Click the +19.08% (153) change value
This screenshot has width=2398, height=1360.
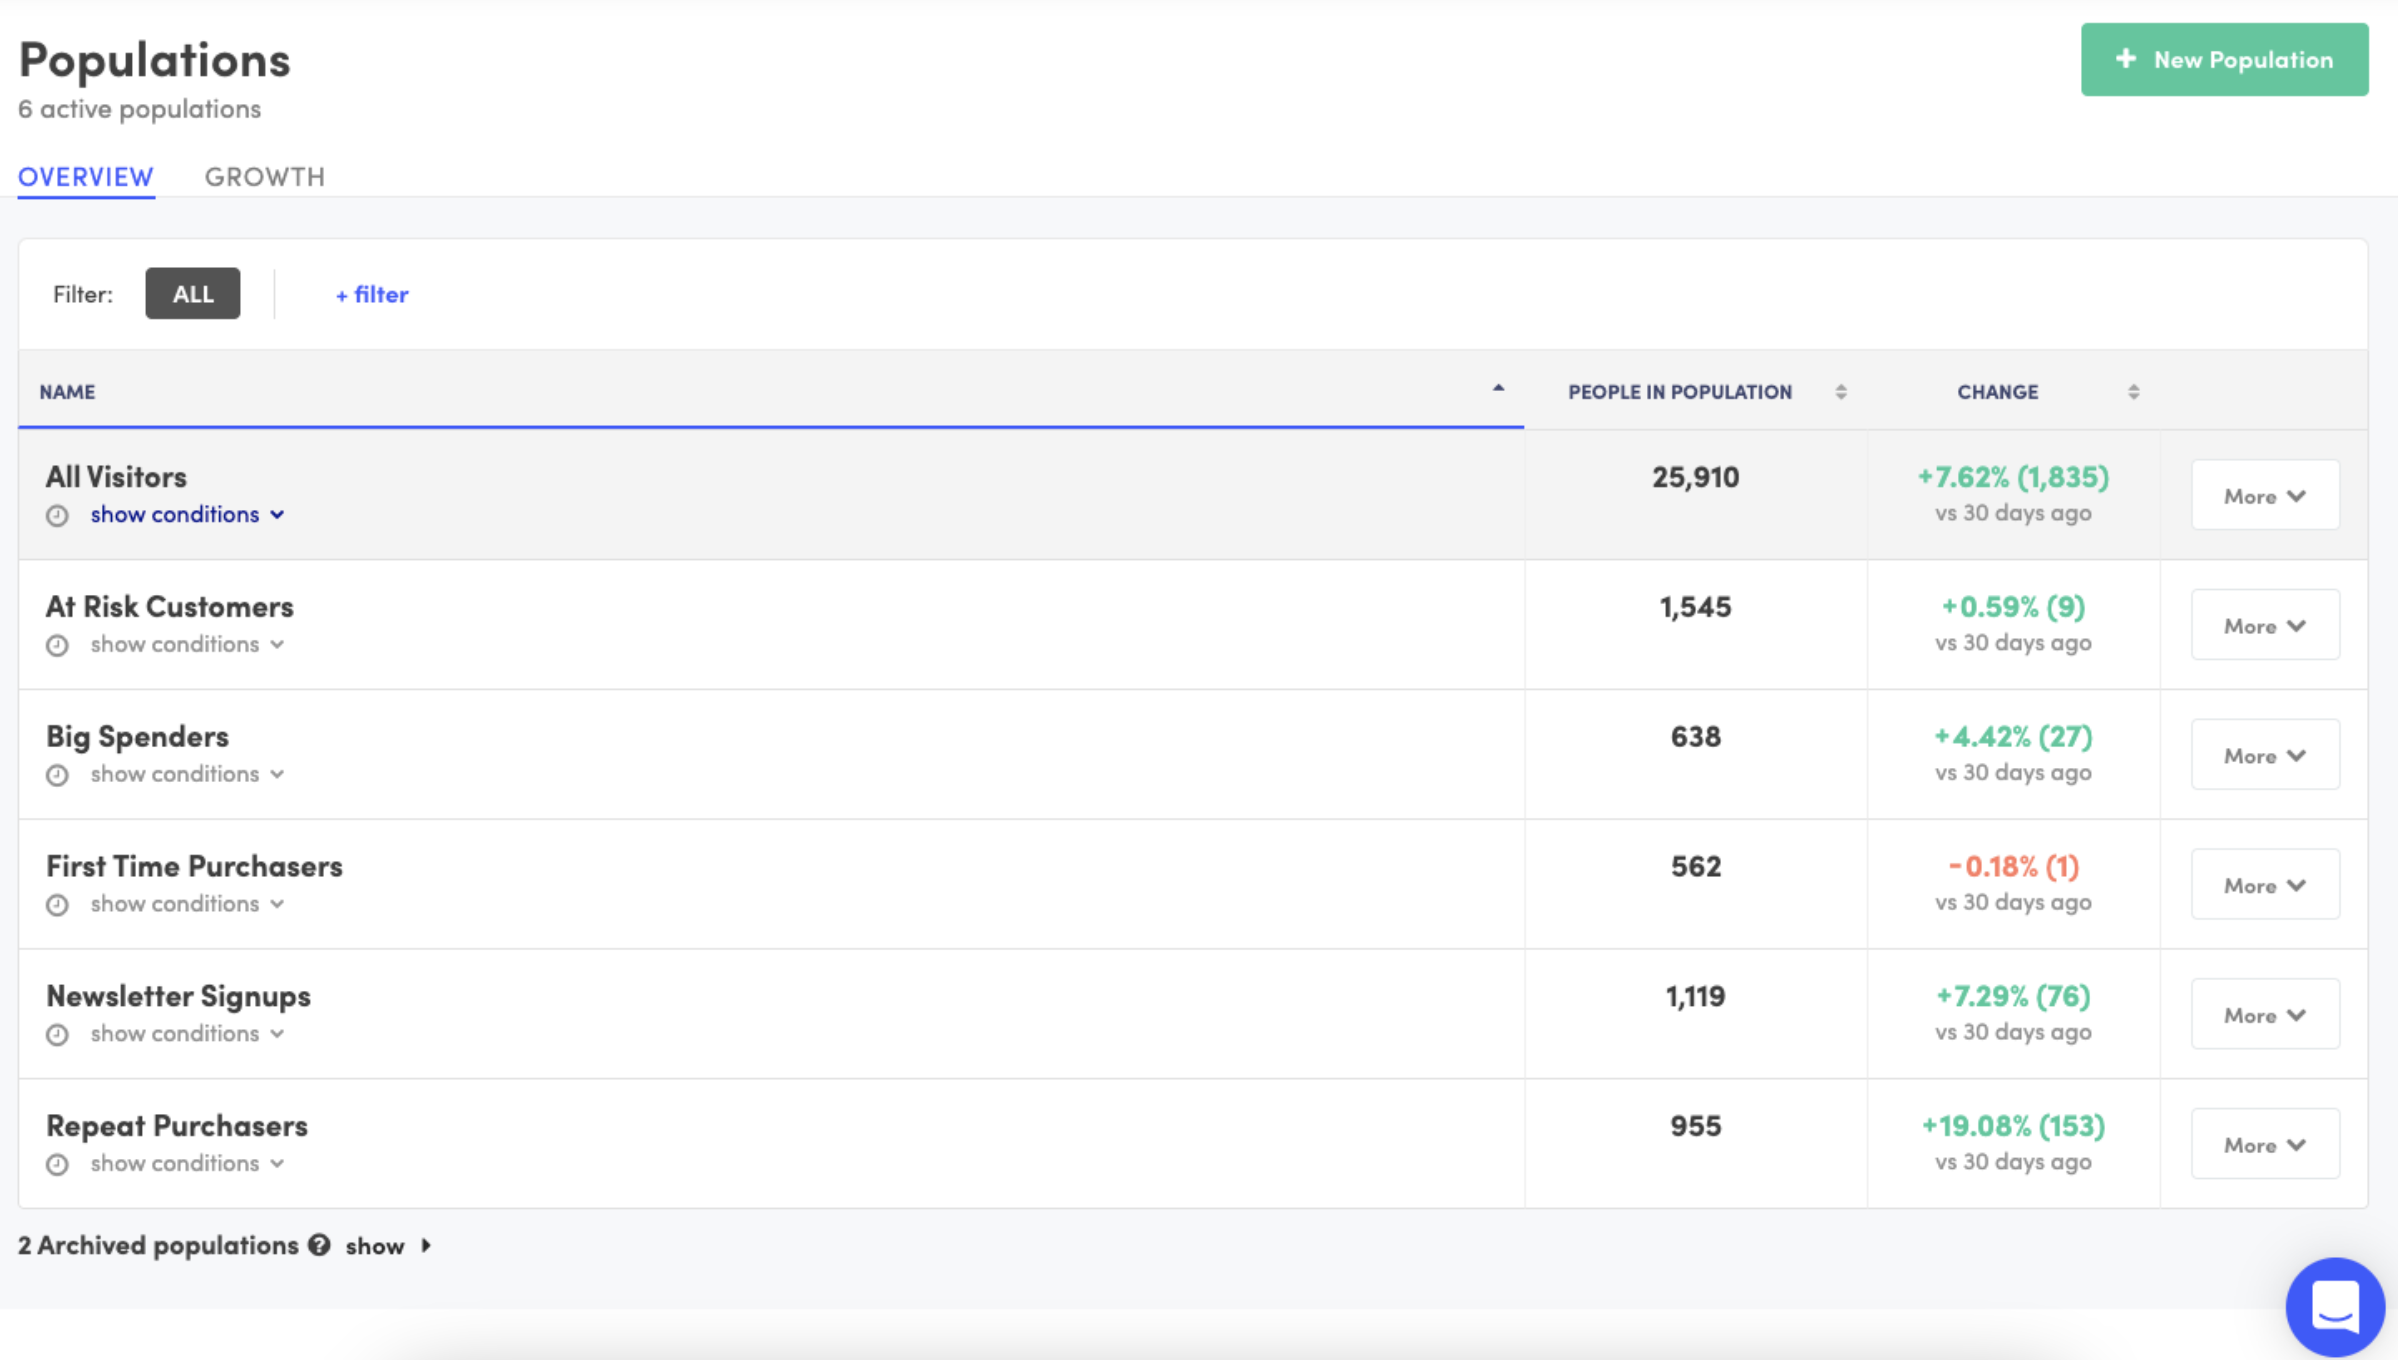click(x=2013, y=1126)
